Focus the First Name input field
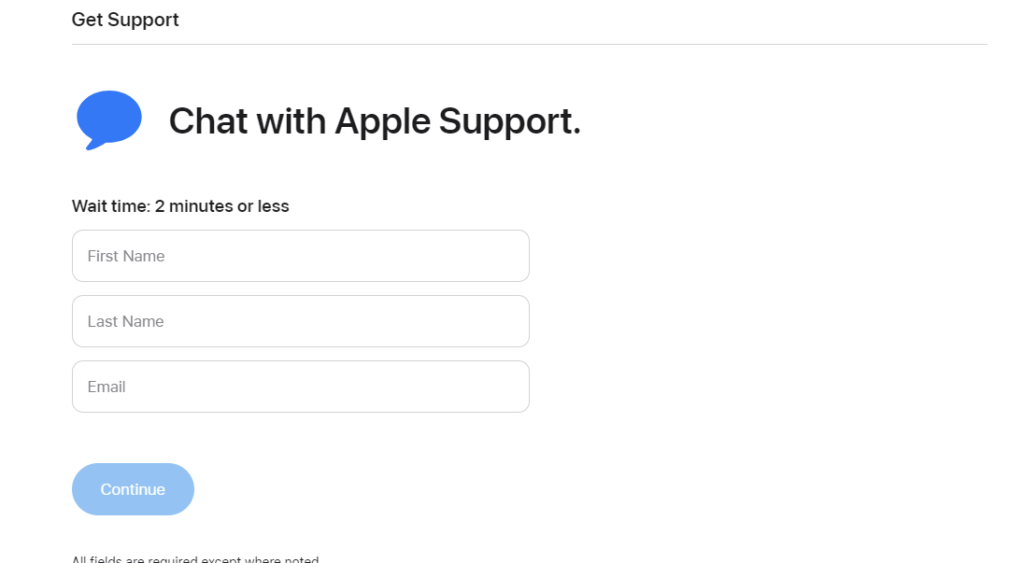 tap(300, 256)
